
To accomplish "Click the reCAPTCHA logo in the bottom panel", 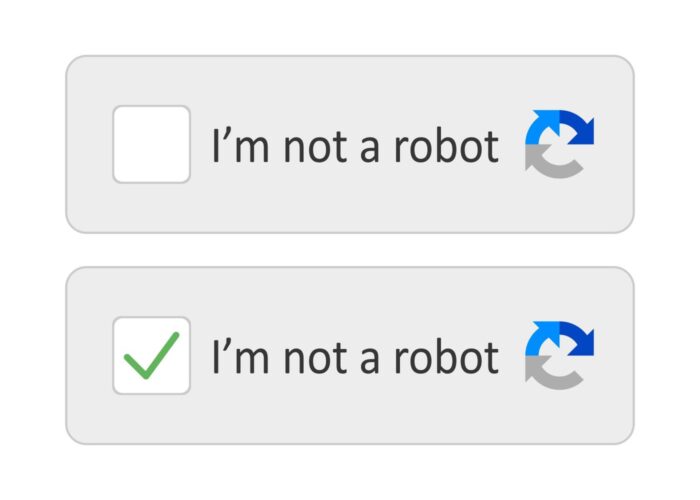I will click(559, 355).
